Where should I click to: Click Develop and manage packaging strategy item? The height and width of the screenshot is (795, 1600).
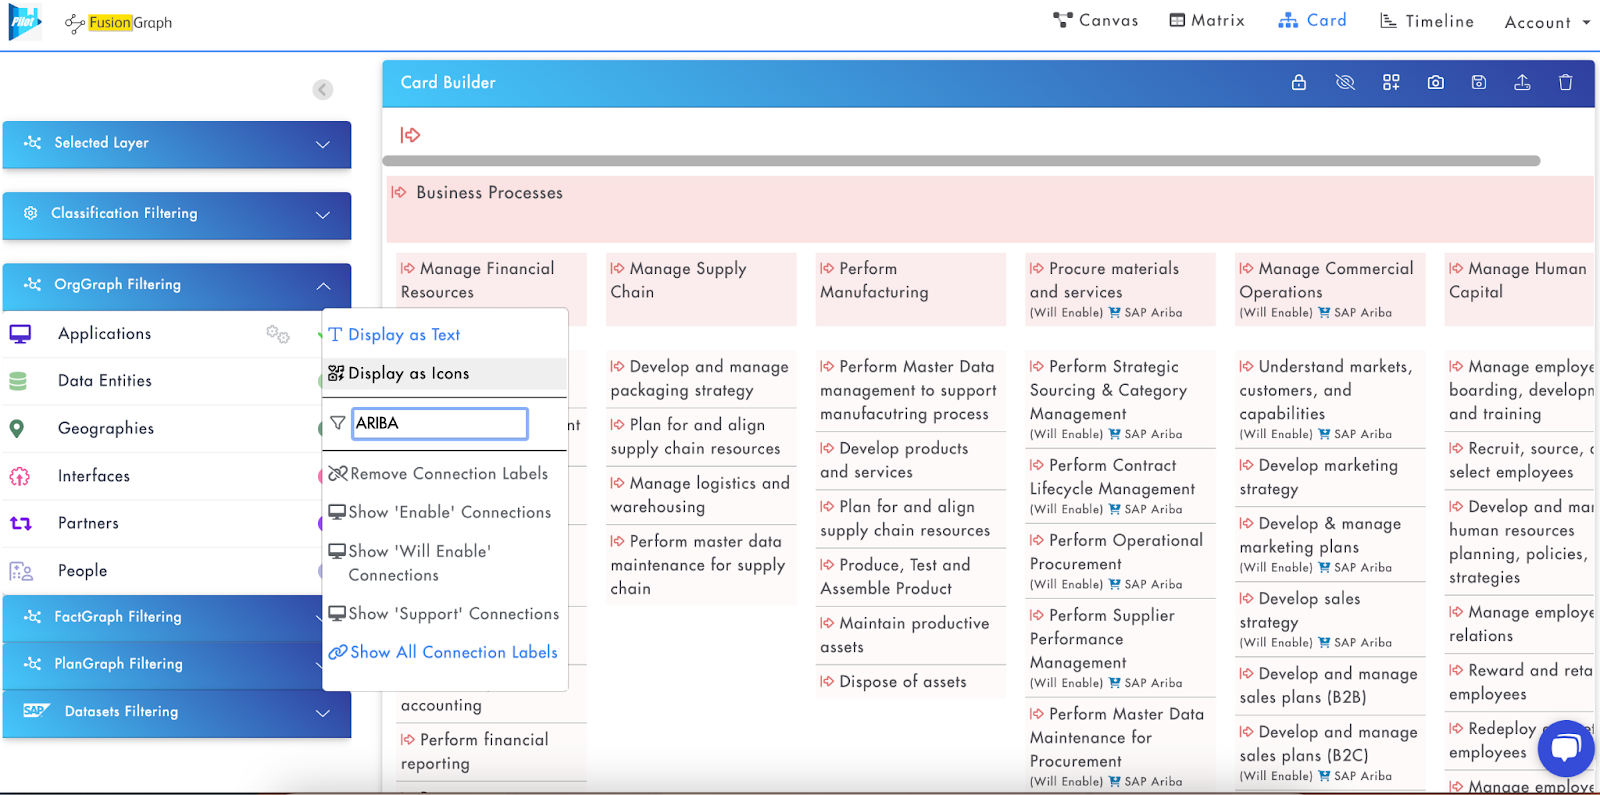(701, 379)
